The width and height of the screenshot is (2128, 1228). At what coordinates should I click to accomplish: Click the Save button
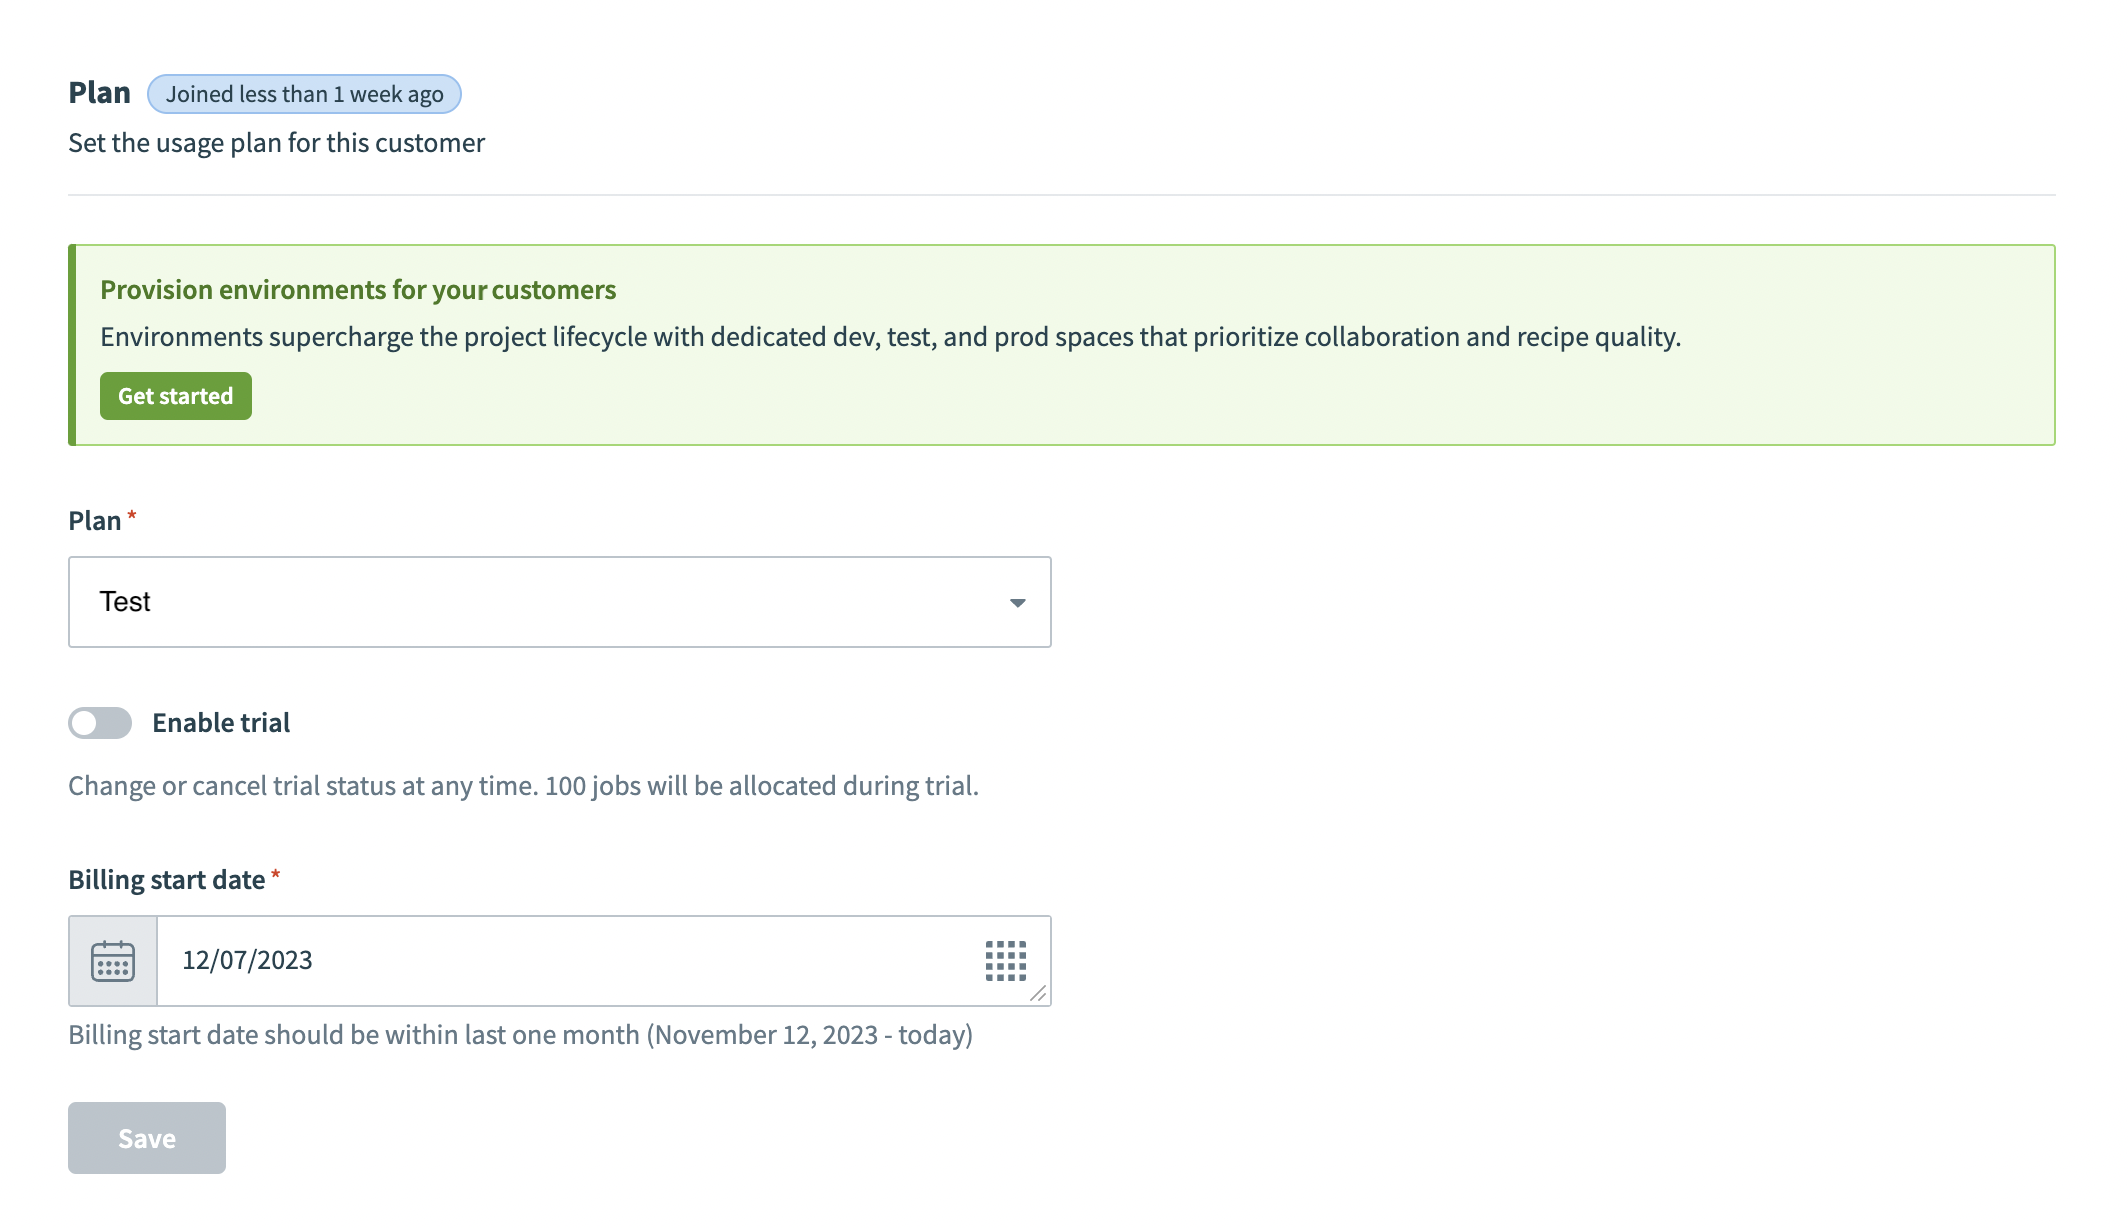pyautogui.click(x=146, y=1137)
